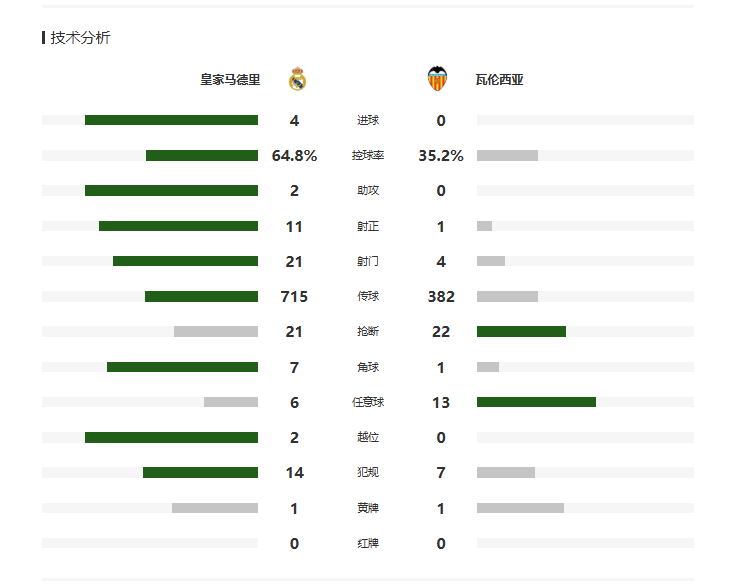The image size is (731, 586).
Task: Click the 技术分析 section heading
Action: click(80, 38)
